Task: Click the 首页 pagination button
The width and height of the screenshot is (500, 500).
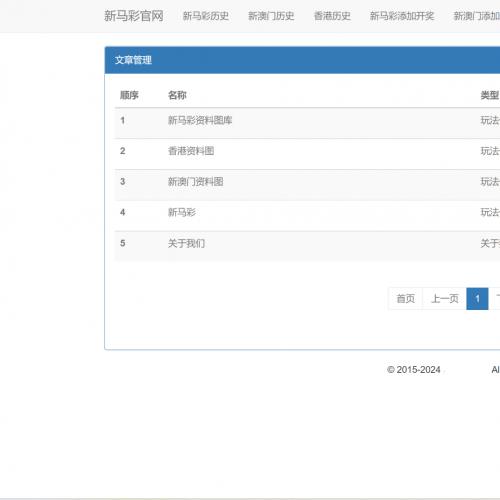Action: point(406,299)
